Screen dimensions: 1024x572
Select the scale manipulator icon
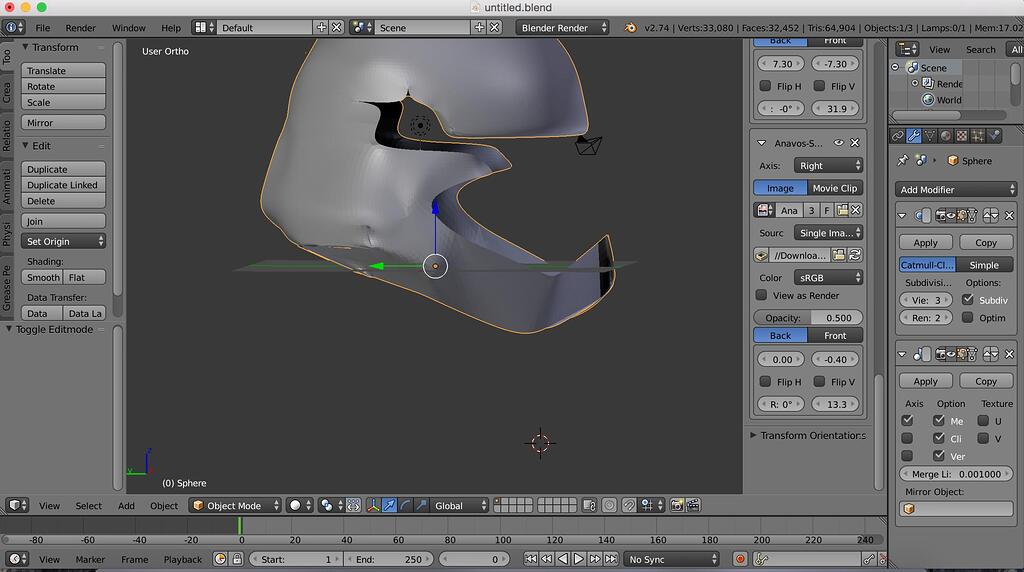tap(421, 505)
